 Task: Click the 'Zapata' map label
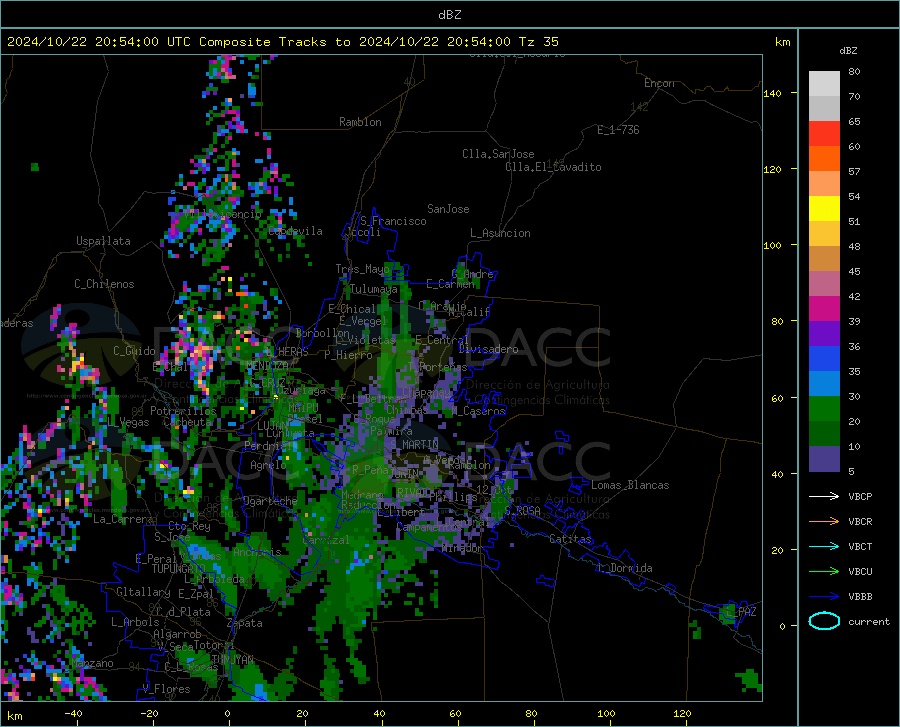click(x=245, y=623)
